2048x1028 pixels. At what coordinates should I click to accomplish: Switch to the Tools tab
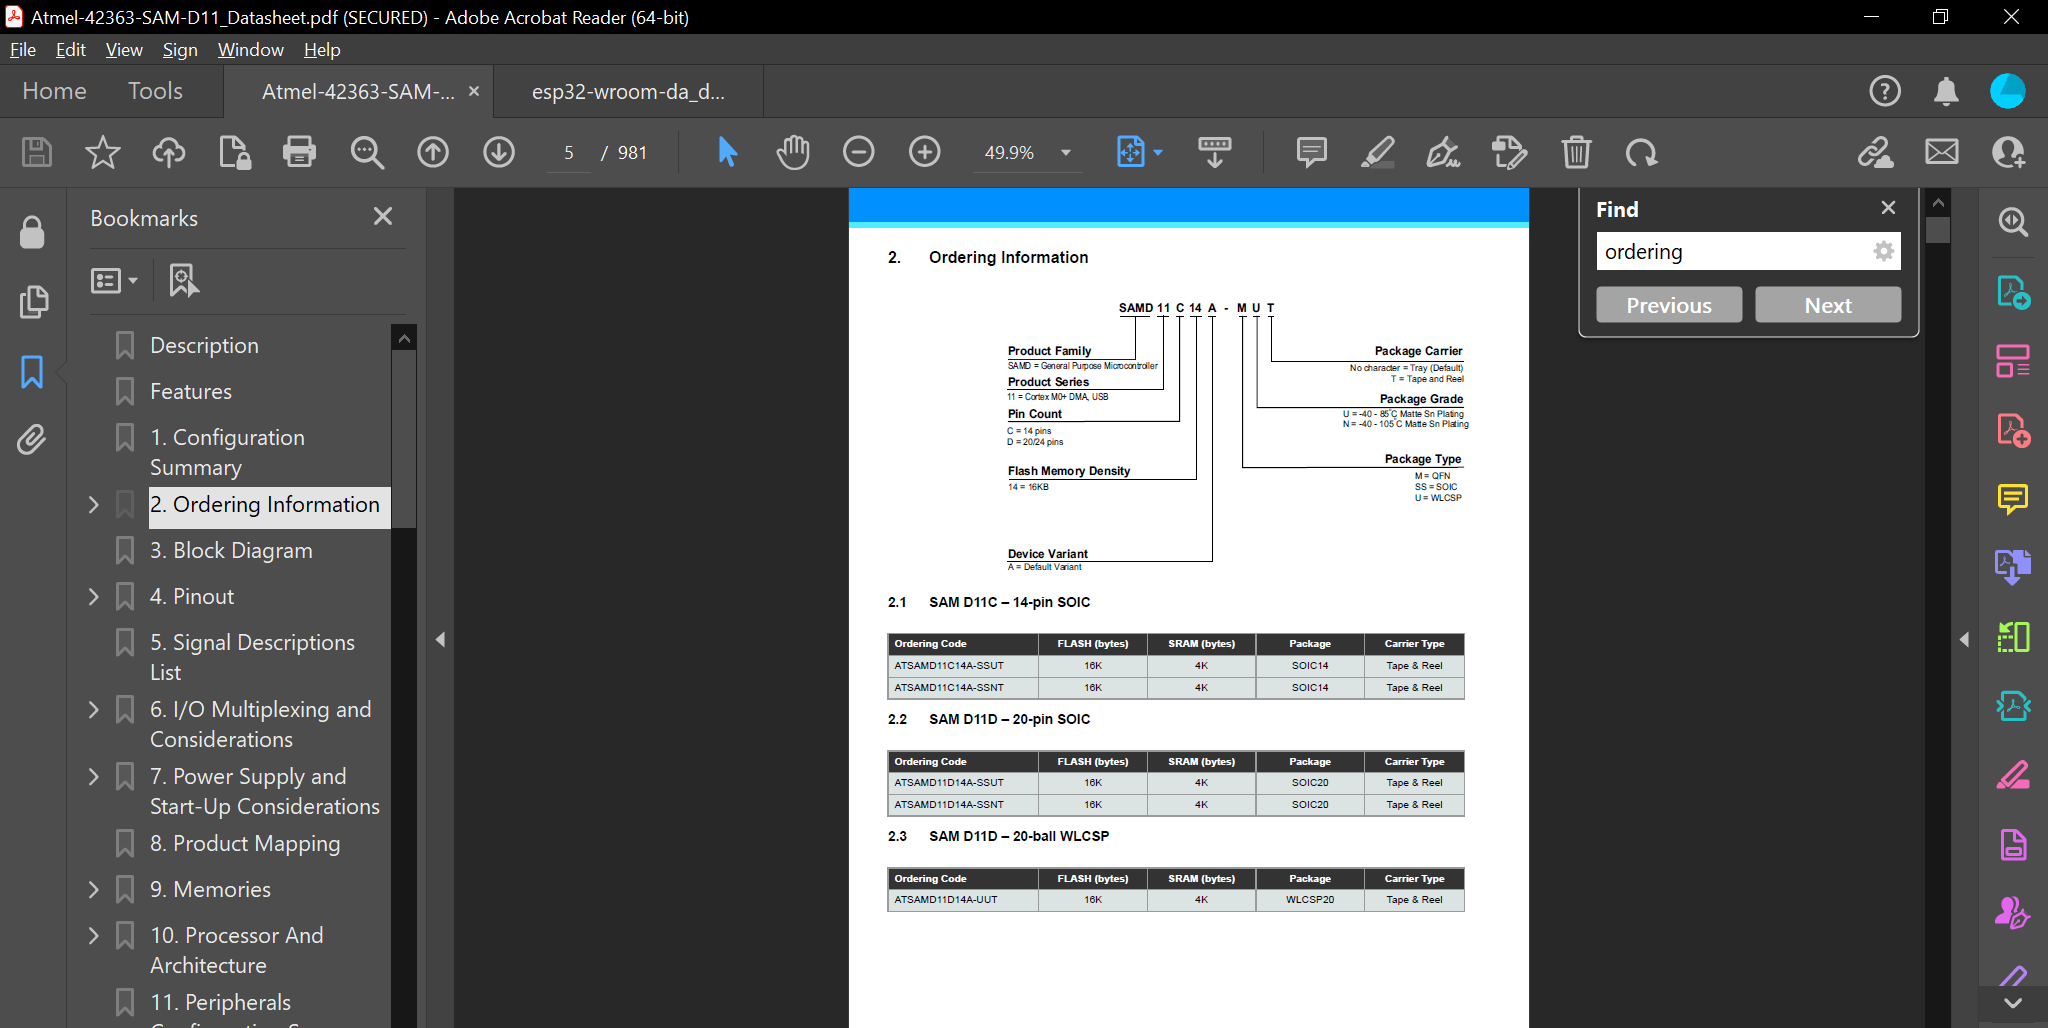[155, 91]
